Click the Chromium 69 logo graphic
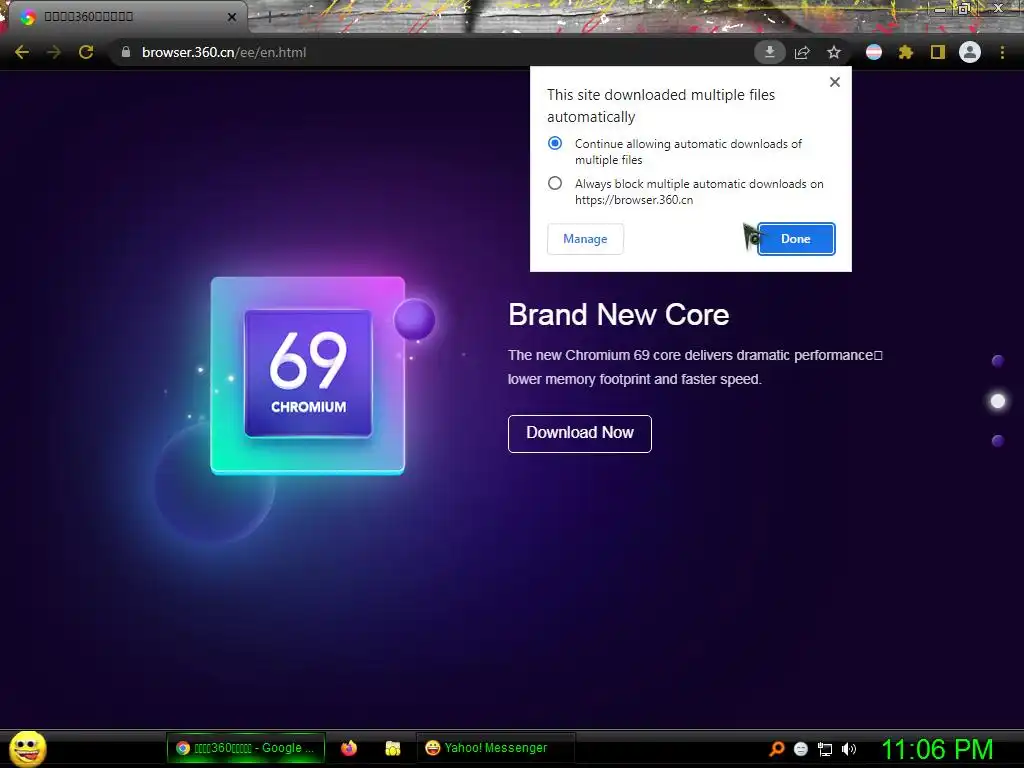This screenshot has height=768, width=1024. pos(308,374)
